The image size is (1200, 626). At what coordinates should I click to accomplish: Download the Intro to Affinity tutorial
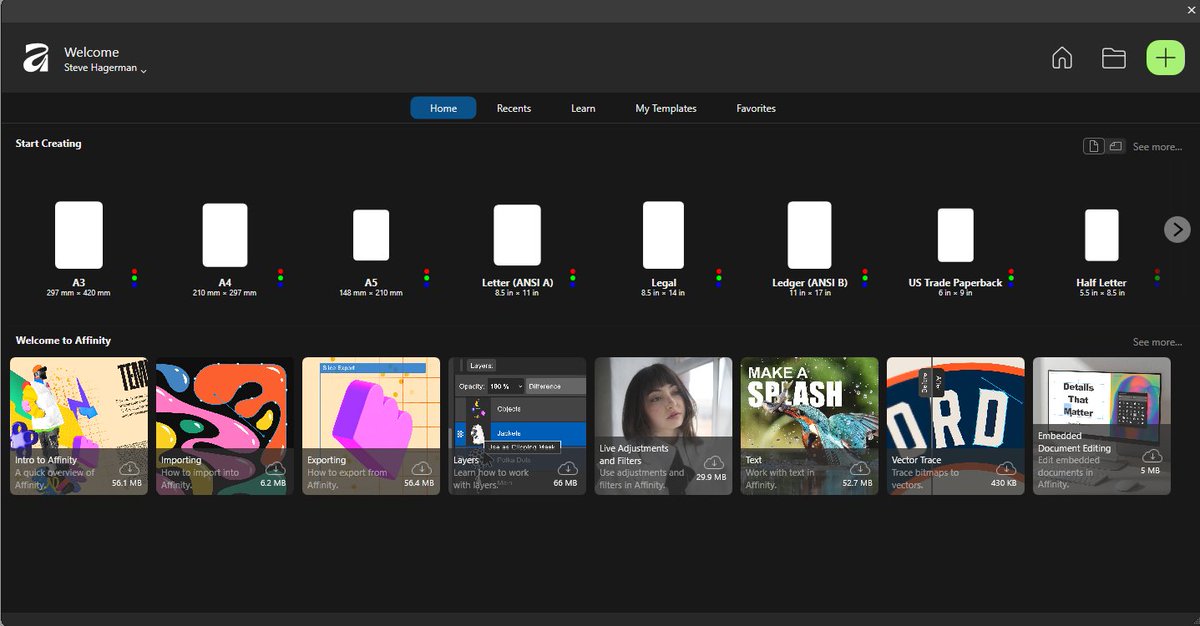tap(128, 469)
